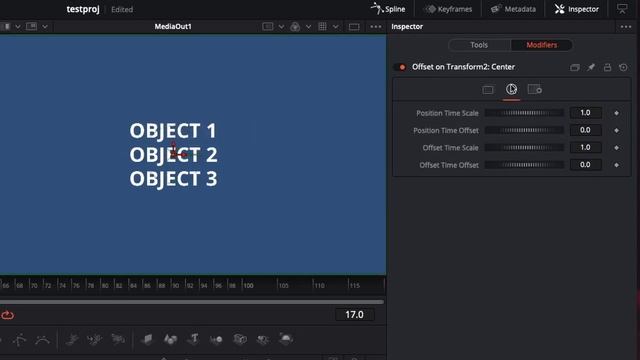Add keyframe for Position Time Scale
The width and height of the screenshot is (640, 360).
click(616, 113)
